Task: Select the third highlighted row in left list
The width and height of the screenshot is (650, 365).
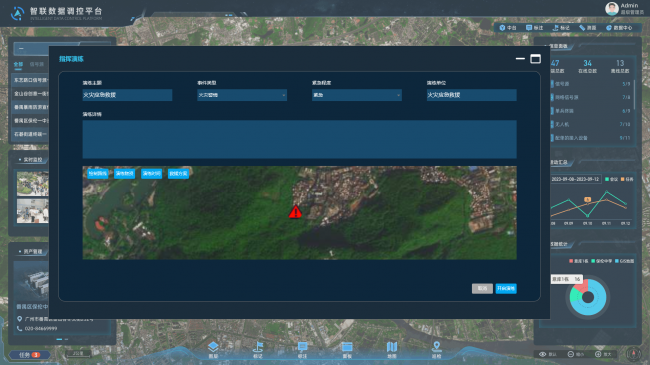Action: point(31,107)
